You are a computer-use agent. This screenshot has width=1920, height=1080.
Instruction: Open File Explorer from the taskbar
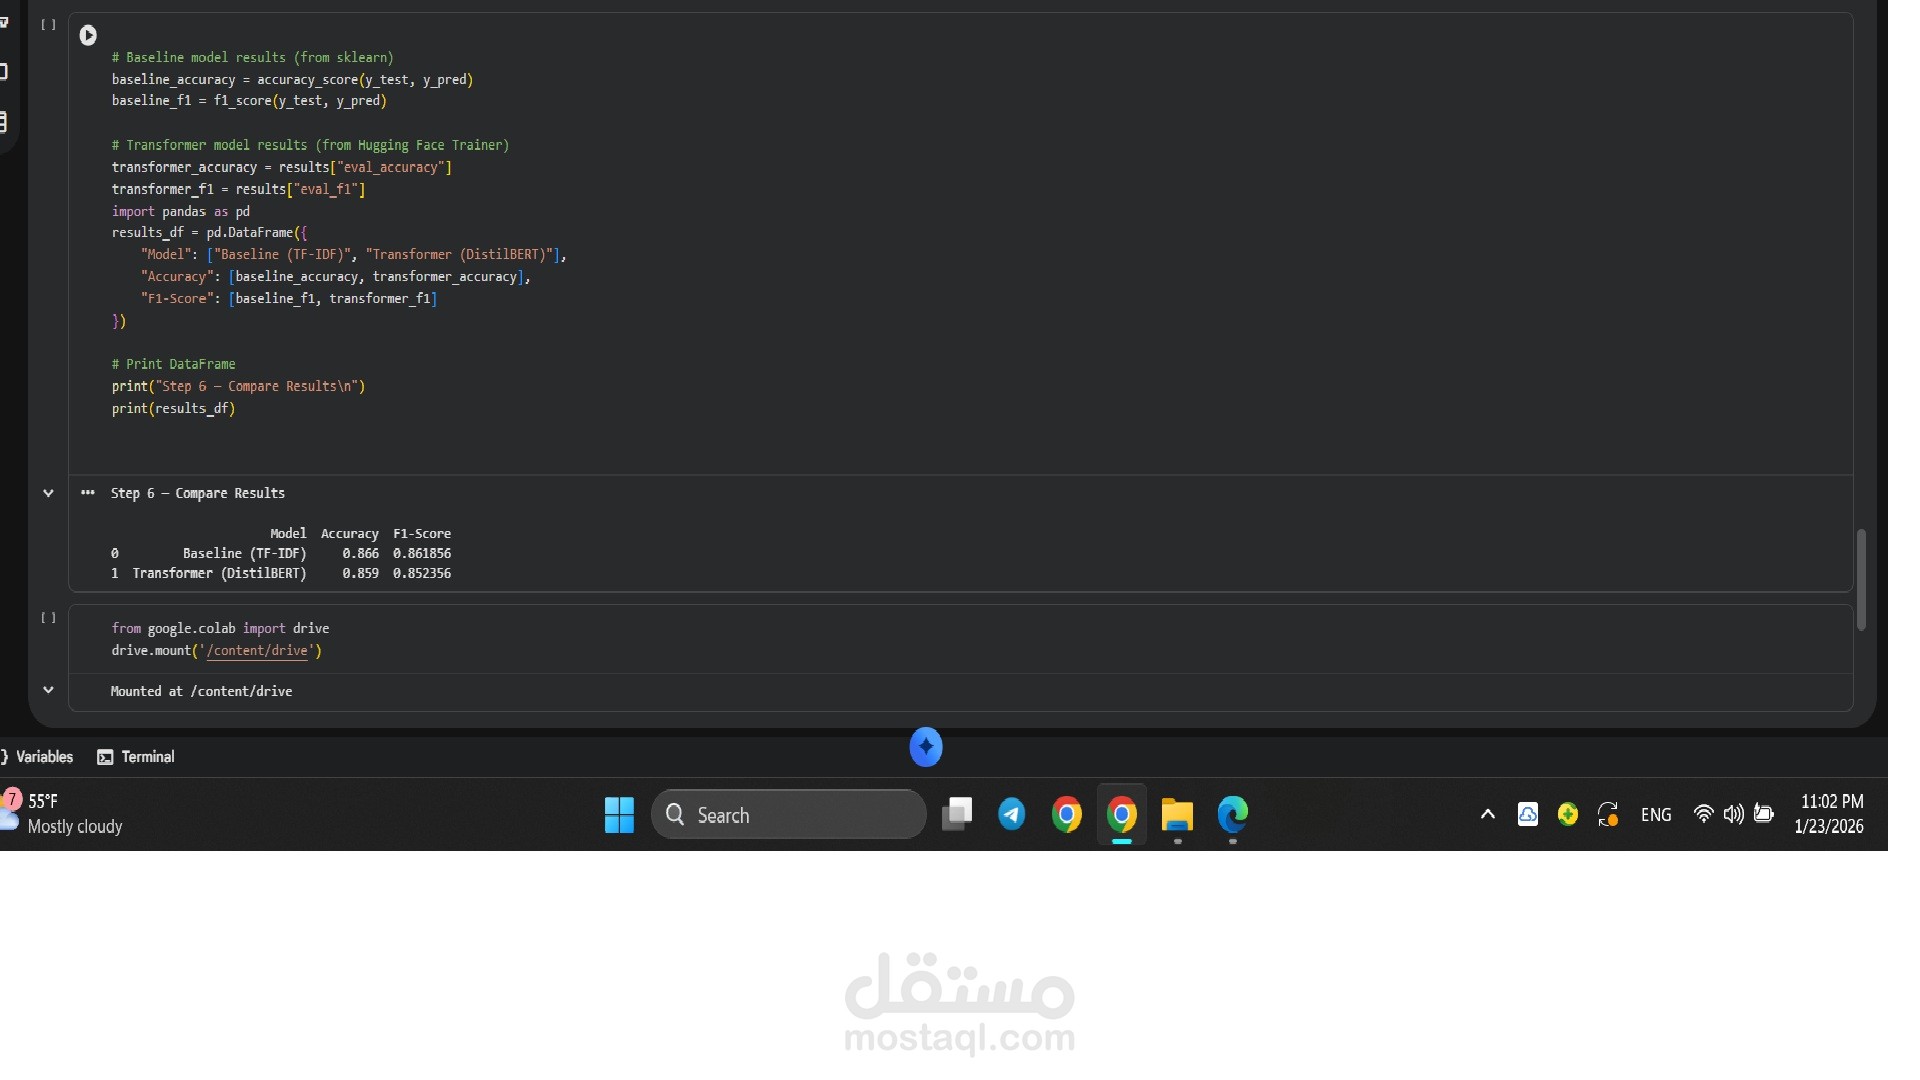pyautogui.click(x=1177, y=814)
